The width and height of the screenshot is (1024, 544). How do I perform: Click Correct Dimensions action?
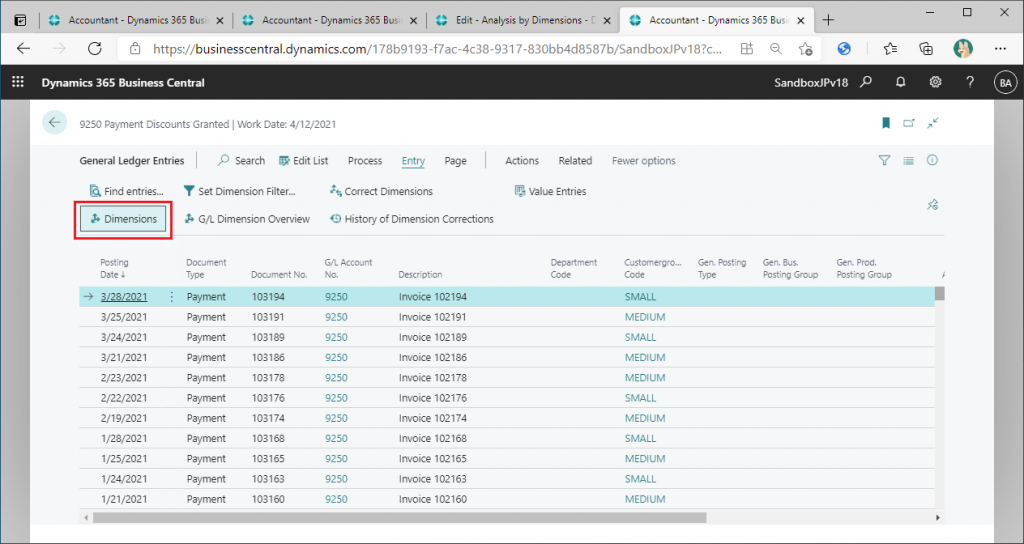coord(381,191)
